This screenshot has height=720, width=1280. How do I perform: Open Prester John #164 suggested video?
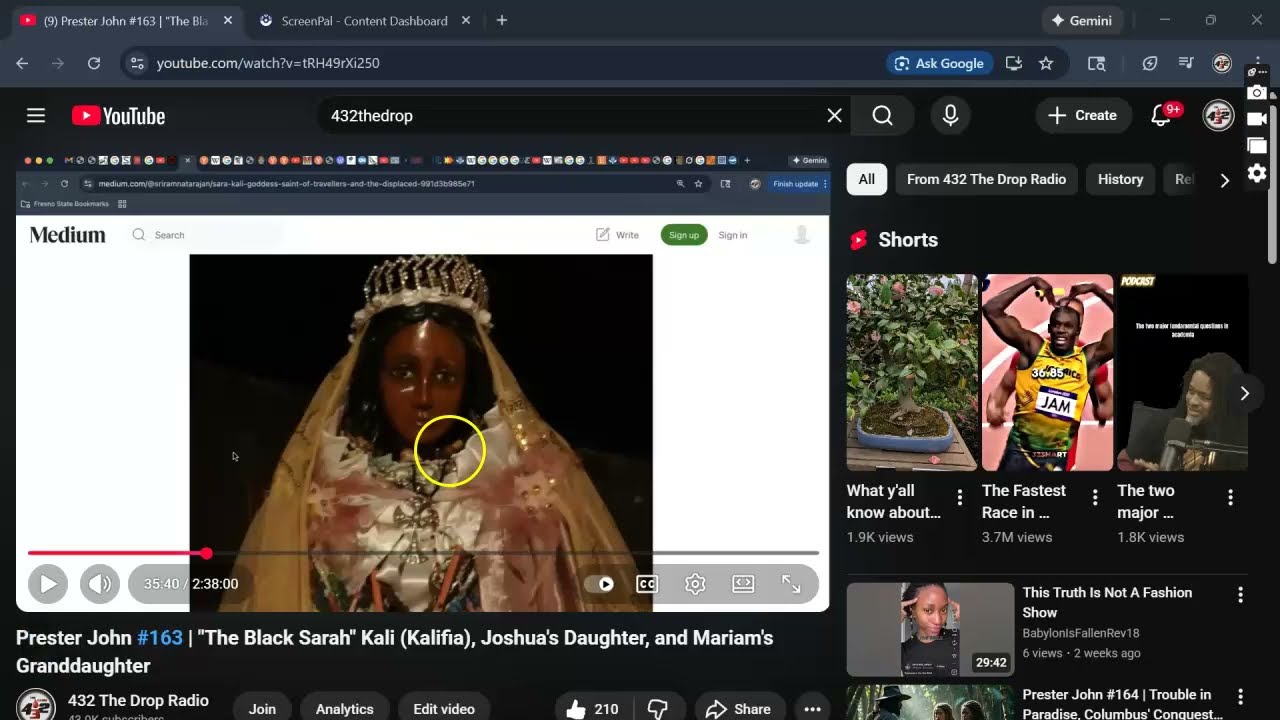tap(1122, 704)
